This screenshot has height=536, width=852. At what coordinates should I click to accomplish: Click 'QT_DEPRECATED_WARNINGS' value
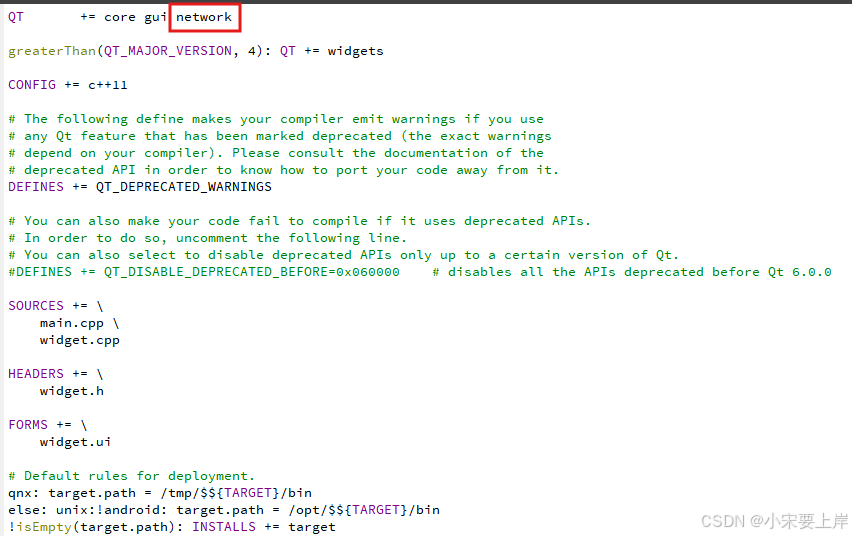tap(184, 187)
